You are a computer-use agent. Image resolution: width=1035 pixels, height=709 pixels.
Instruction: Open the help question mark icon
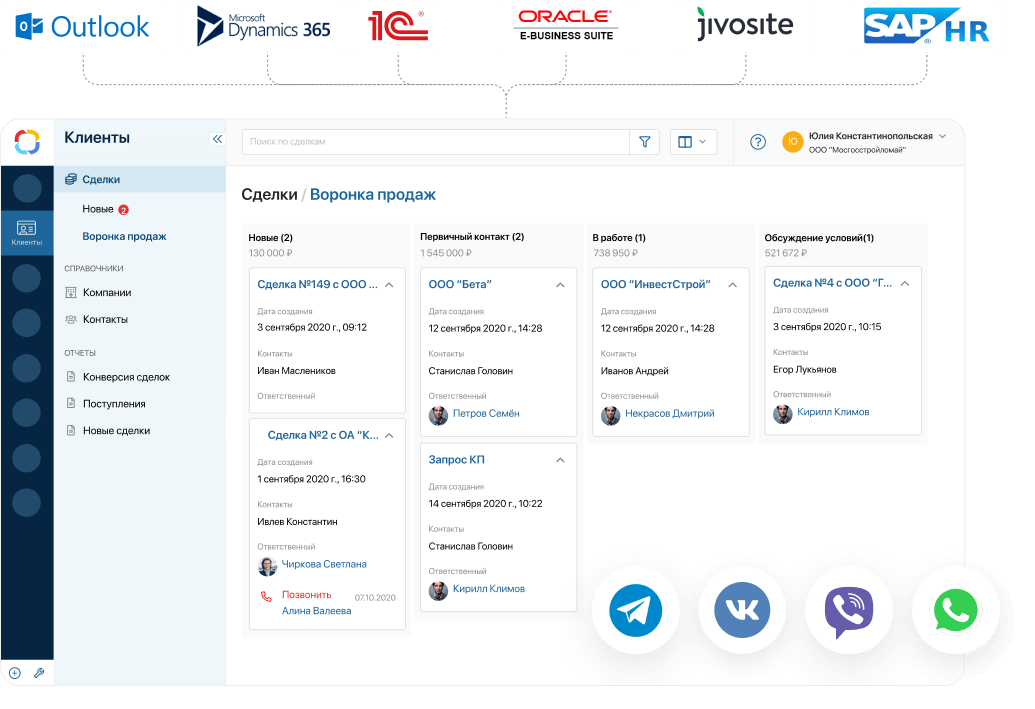click(x=758, y=142)
